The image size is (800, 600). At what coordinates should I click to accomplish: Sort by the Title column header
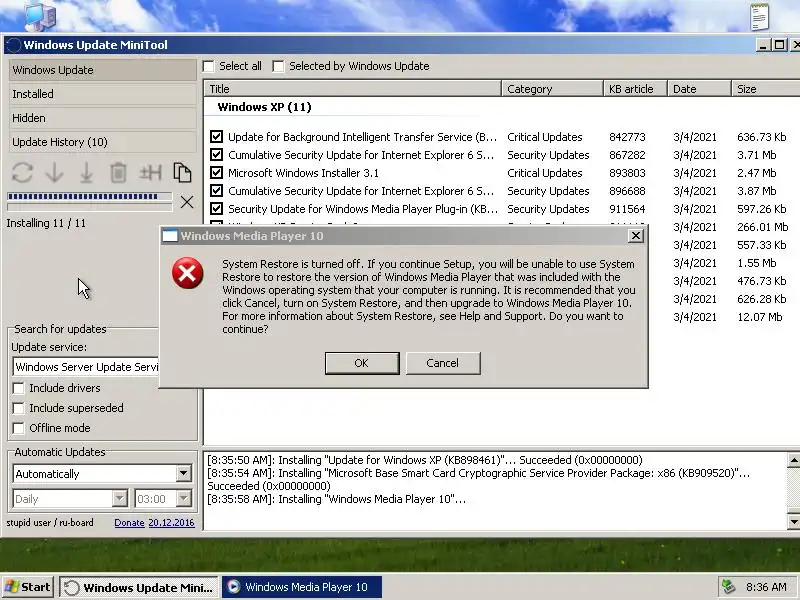(353, 89)
